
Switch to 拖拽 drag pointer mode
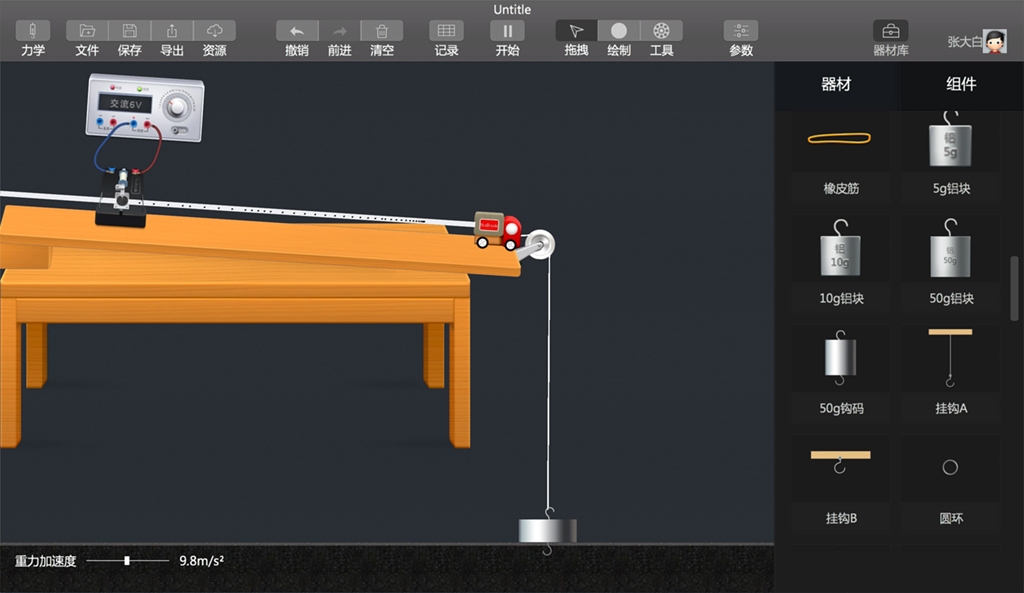pyautogui.click(x=576, y=31)
